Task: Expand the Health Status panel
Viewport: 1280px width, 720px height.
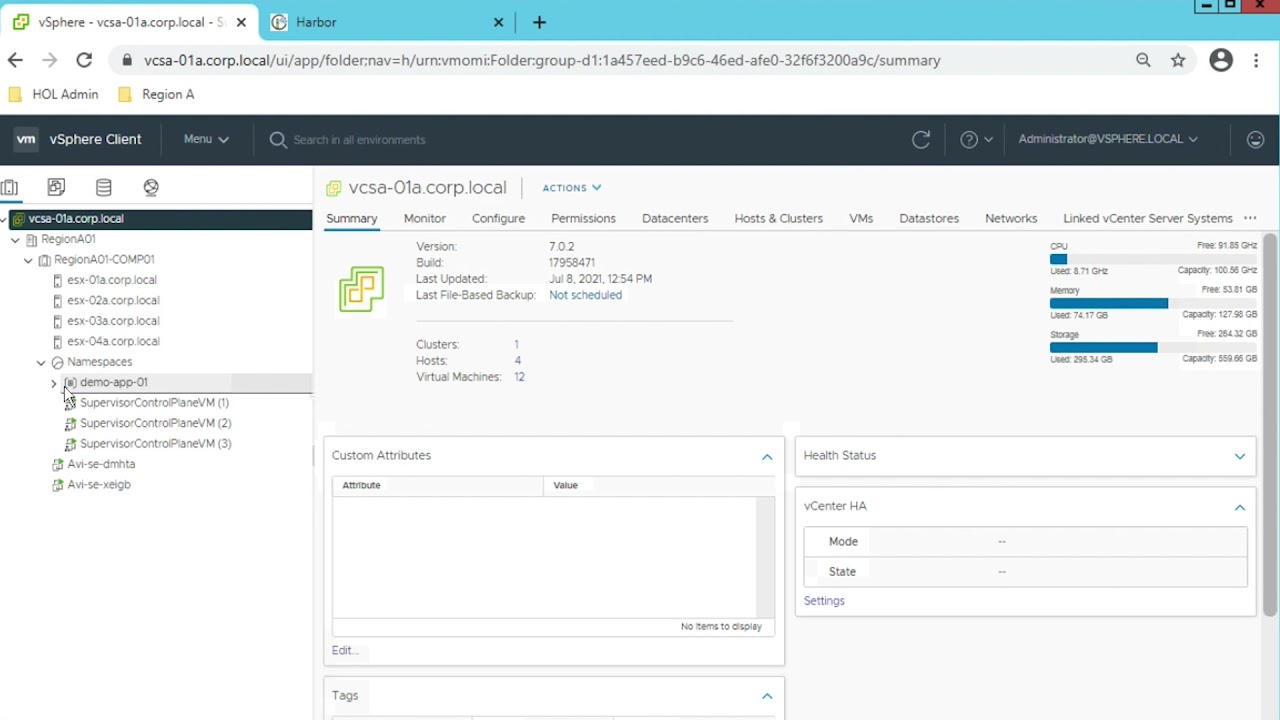Action: (x=1239, y=456)
